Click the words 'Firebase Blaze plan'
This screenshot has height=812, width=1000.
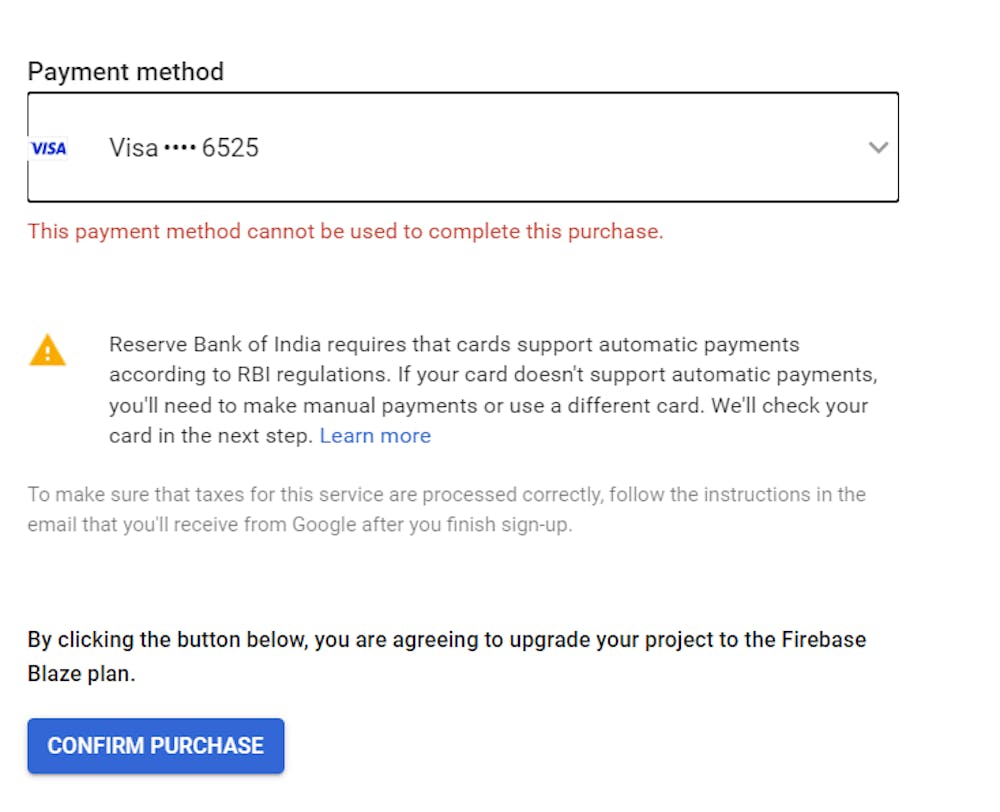tap(806, 640)
